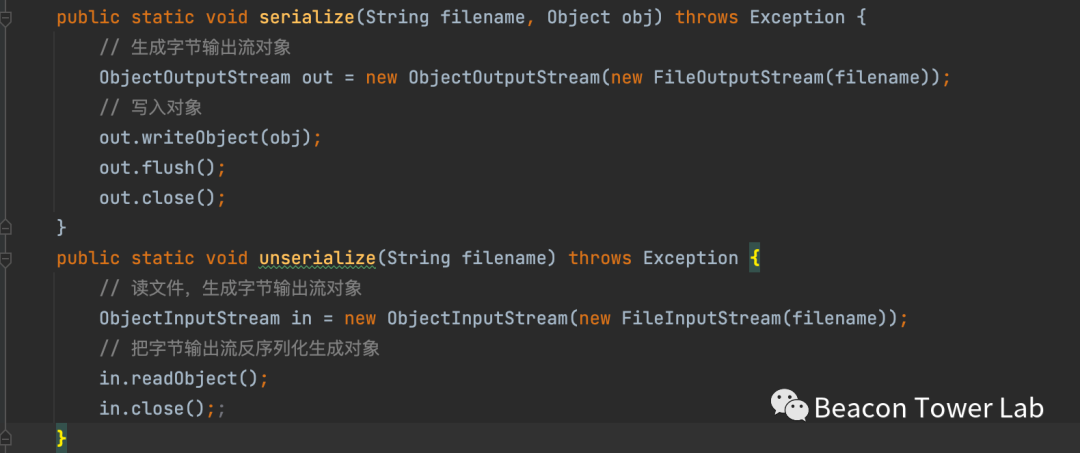1080x453 pixels.
Task: Click the serialize method closing fold marker
Action: point(6,228)
